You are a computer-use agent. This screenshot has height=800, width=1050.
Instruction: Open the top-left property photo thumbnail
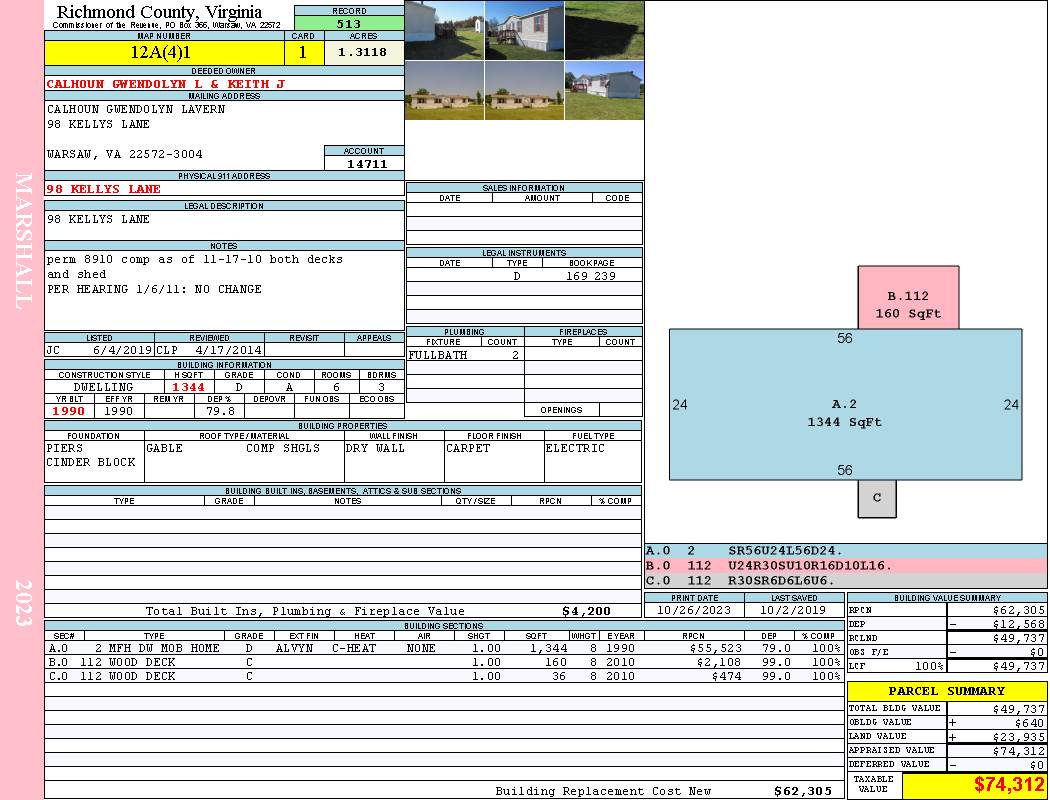pyautogui.click(x=444, y=30)
